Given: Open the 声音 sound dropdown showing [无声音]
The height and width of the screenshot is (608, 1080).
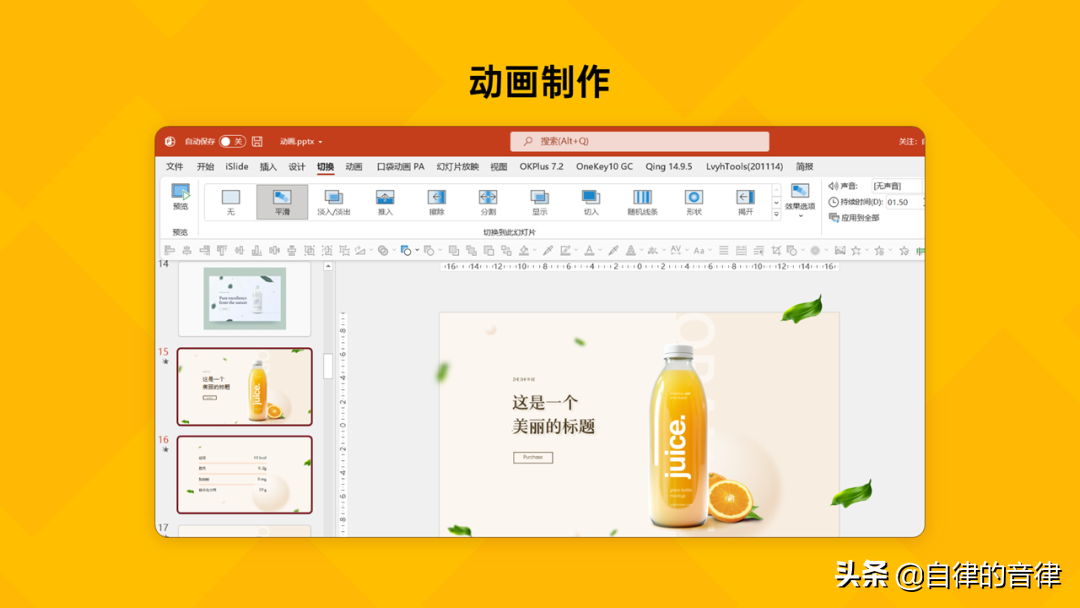Looking at the screenshot, I should click(x=896, y=186).
